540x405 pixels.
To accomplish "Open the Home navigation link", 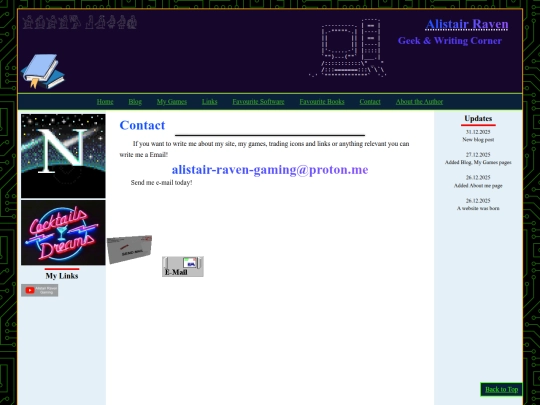I will coord(105,102).
